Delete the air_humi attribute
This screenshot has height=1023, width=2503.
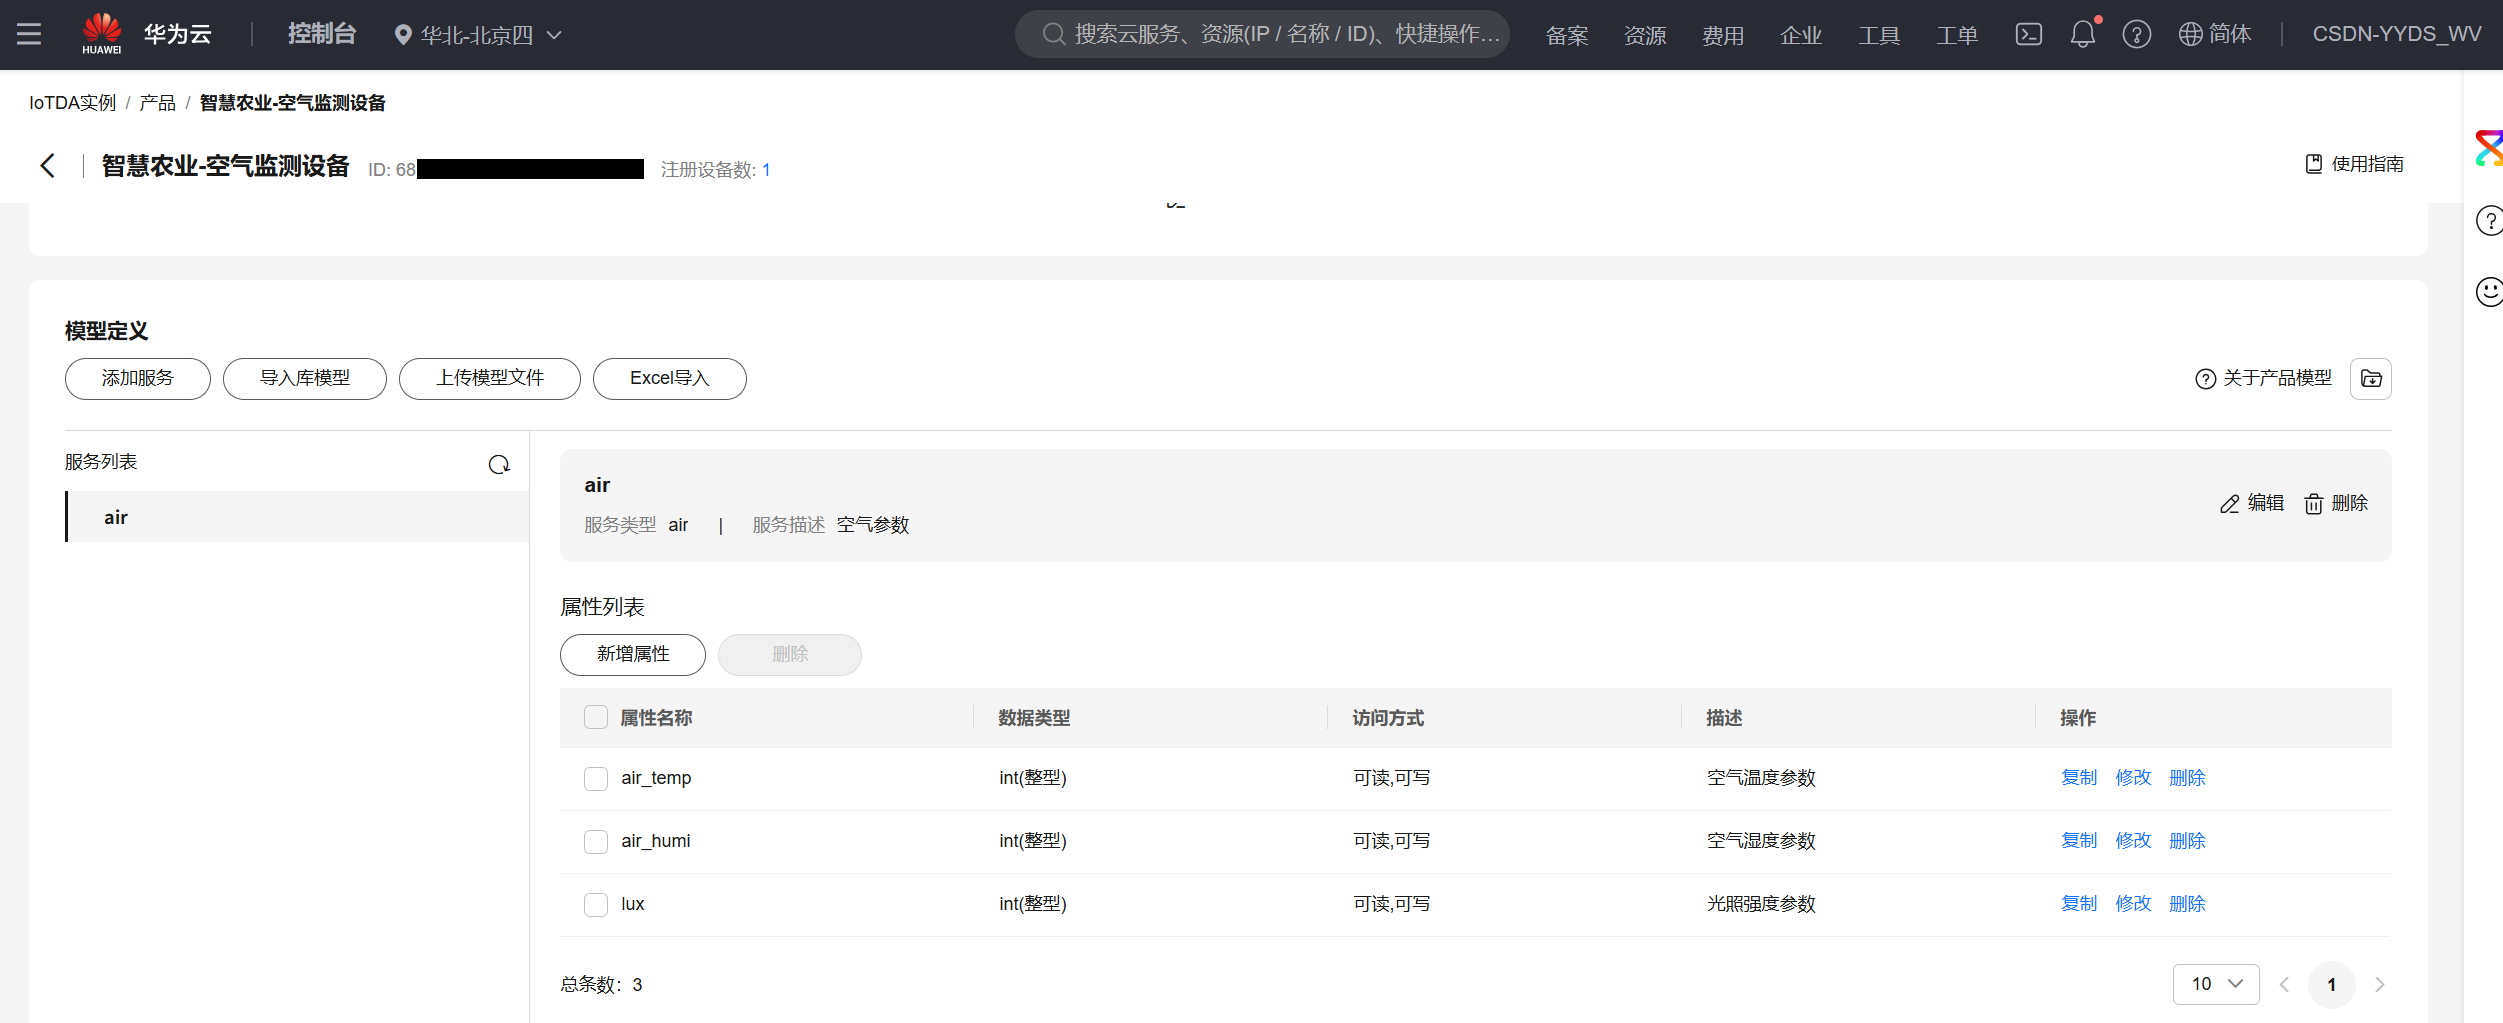(x=2187, y=841)
